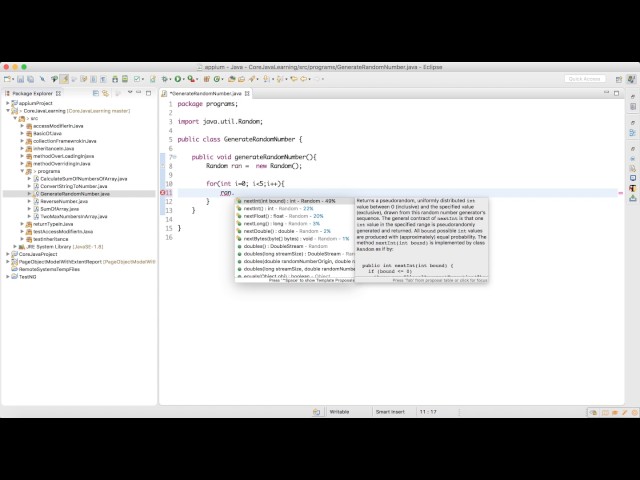Click the MT icon in right trim bar

tap(632, 188)
